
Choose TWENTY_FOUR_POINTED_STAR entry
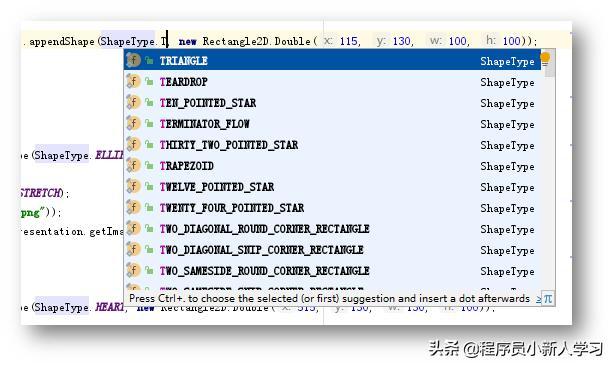tap(332, 208)
